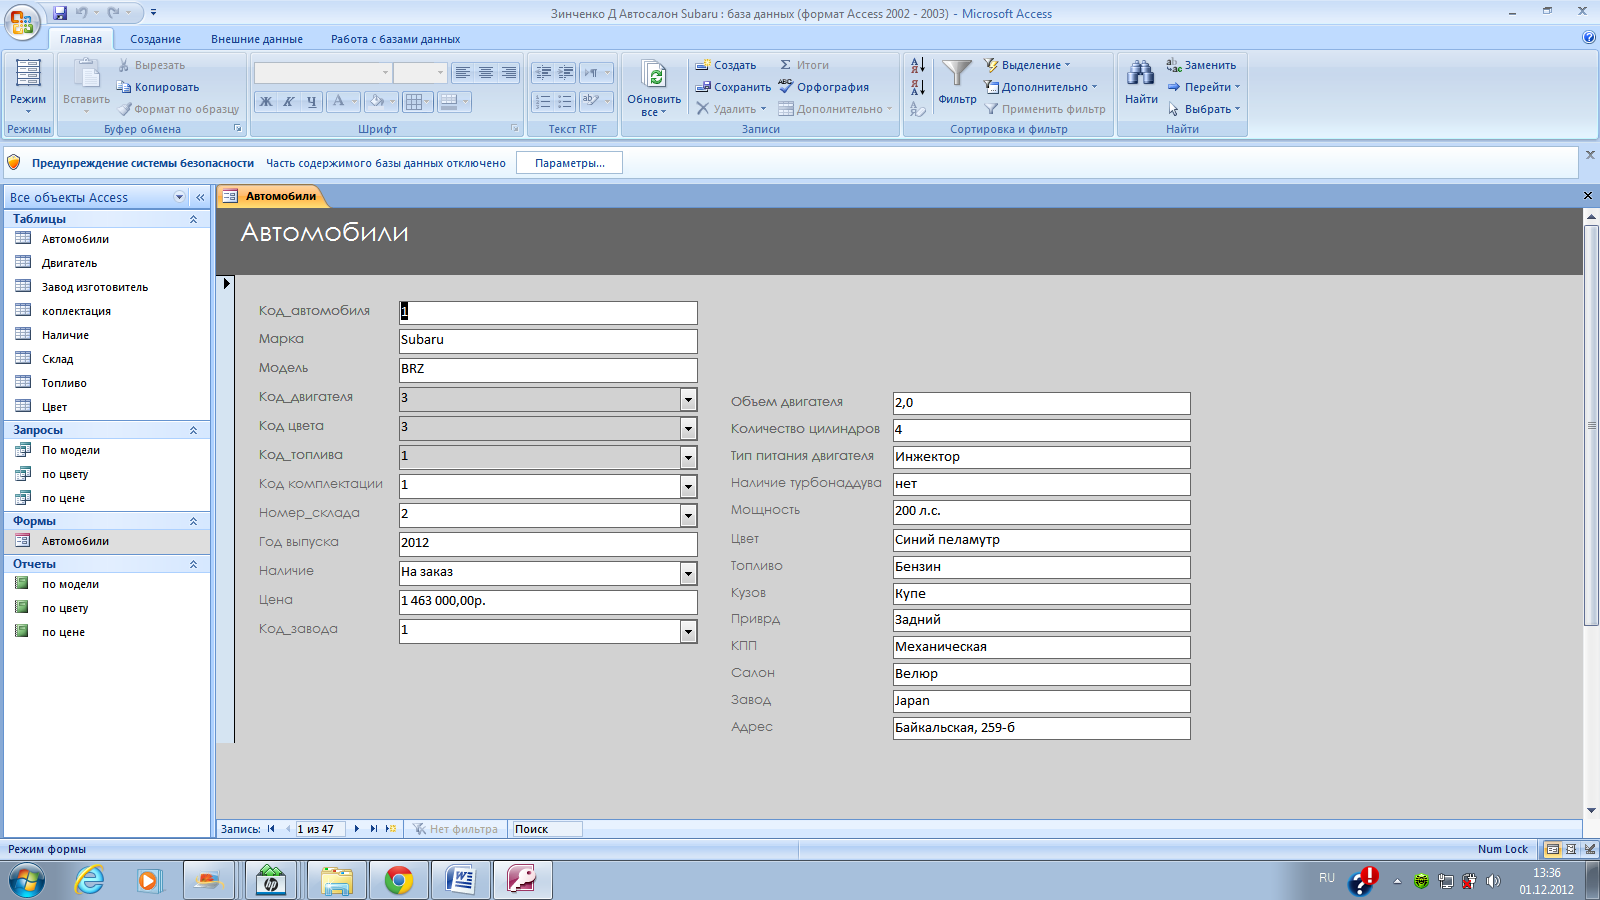The width and height of the screenshot is (1600, 900).
Task: Click the Поиск search box
Action: pyautogui.click(x=546, y=829)
